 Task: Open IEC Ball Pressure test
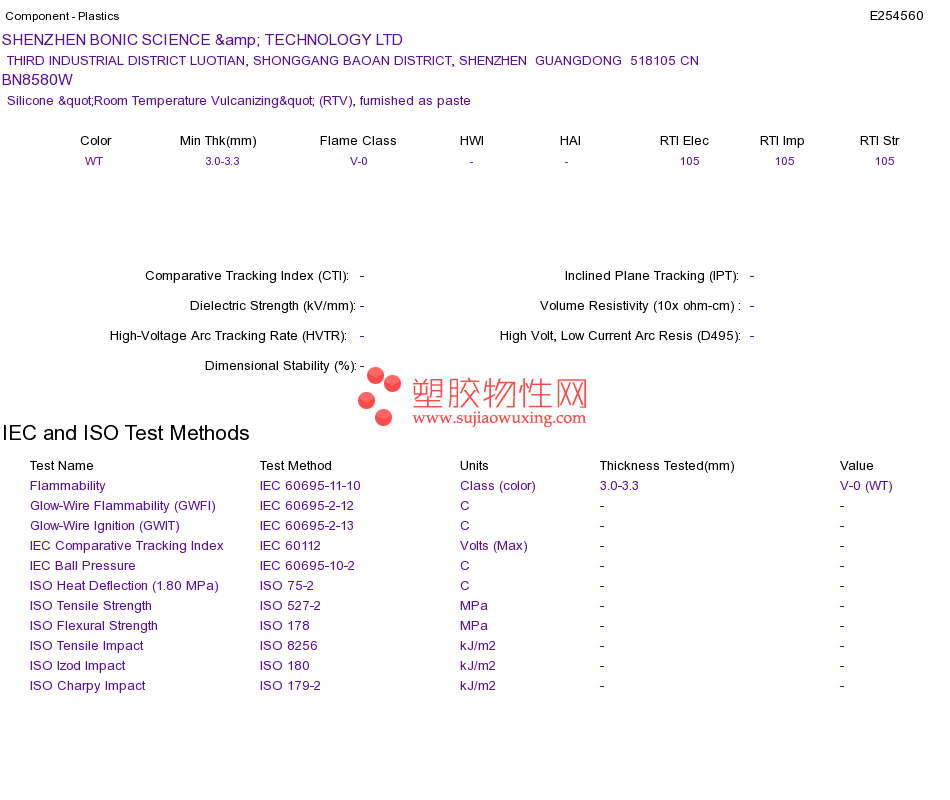(82, 566)
